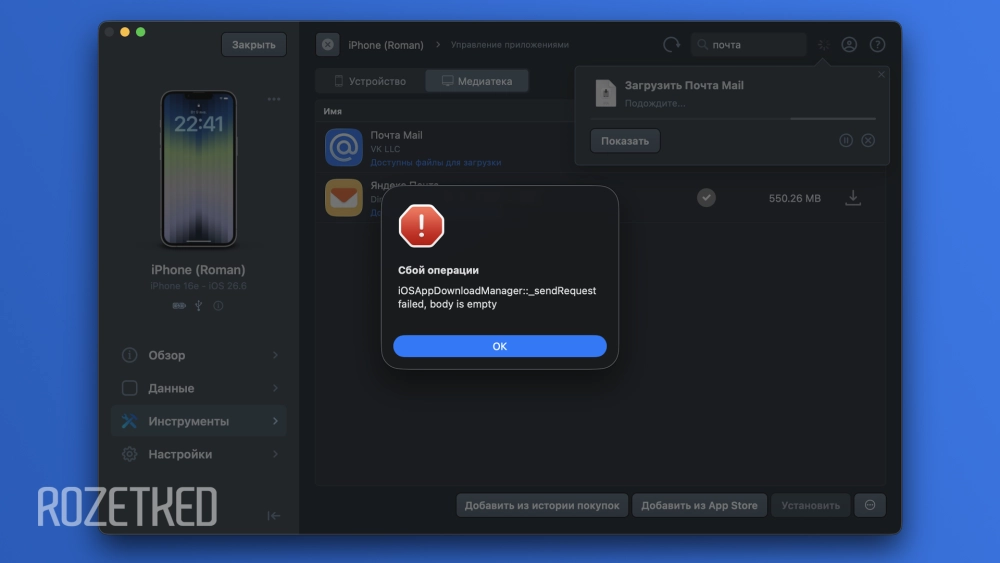
Task: Click the Имя column header
Action: pyautogui.click(x=332, y=111)
